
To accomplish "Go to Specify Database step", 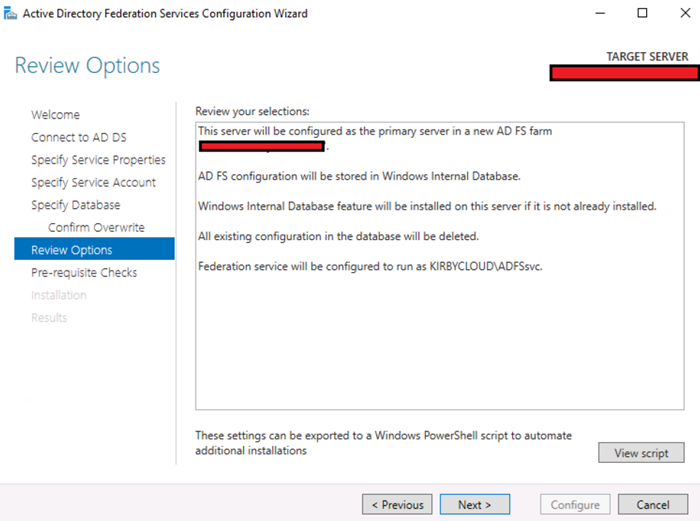I will point(75,205).
